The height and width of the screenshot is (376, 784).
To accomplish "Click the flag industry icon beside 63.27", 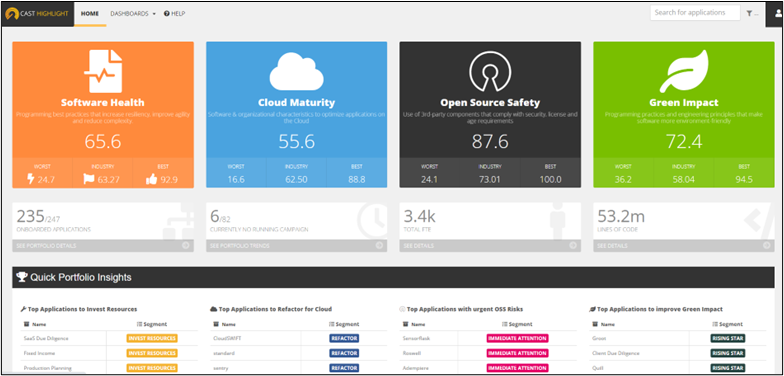I will tap(88, 179).
